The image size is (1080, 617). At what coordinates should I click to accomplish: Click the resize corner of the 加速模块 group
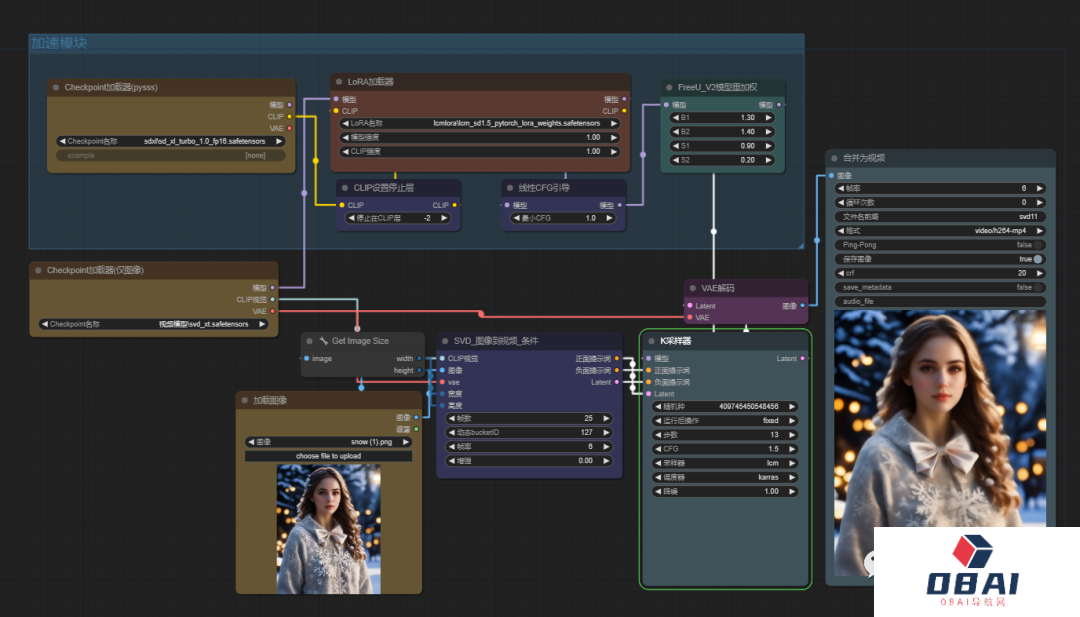pyautogui.click(x=799, y=243)
